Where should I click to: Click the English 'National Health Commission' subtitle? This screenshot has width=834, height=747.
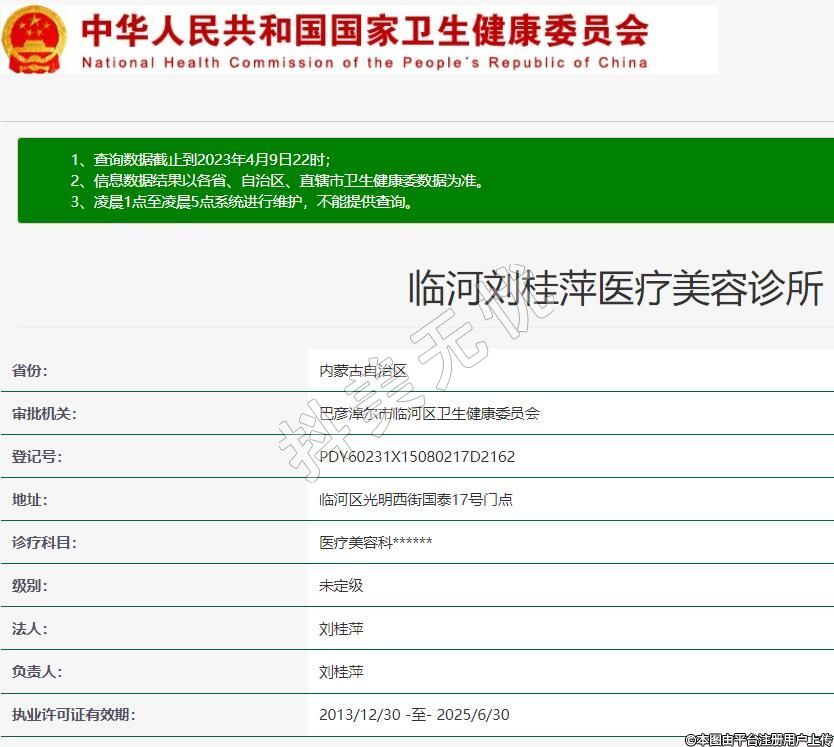click(x=364, y=62)
